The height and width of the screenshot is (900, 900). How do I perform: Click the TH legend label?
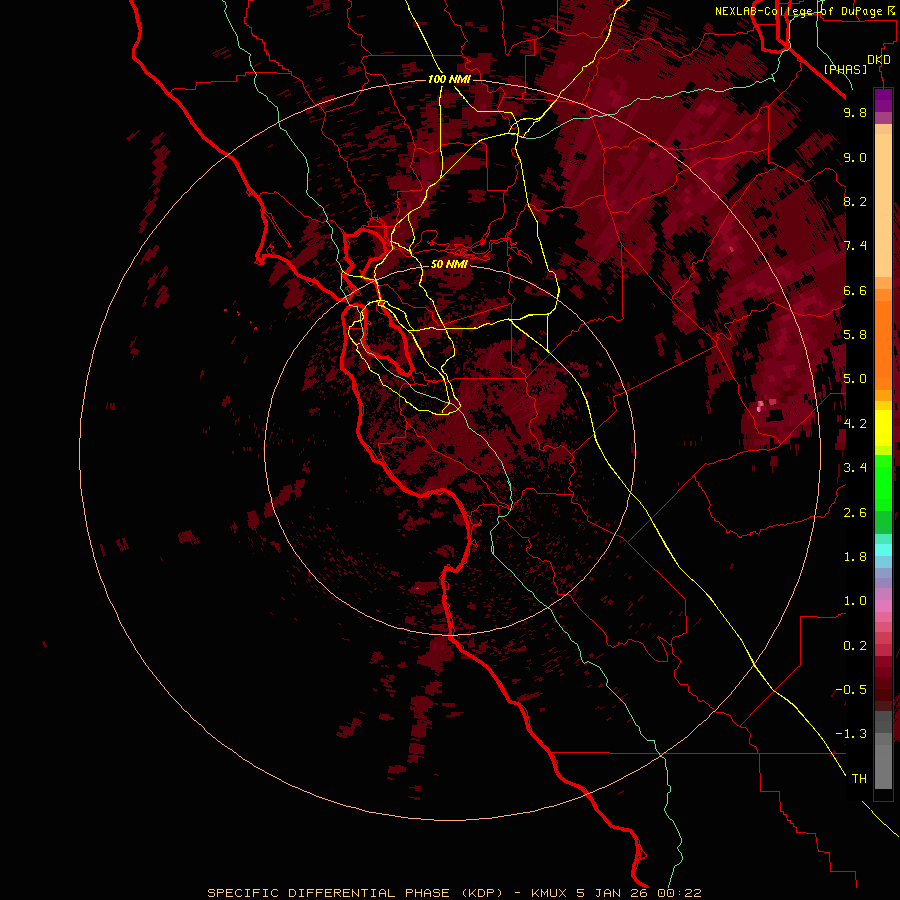[859, 779]
